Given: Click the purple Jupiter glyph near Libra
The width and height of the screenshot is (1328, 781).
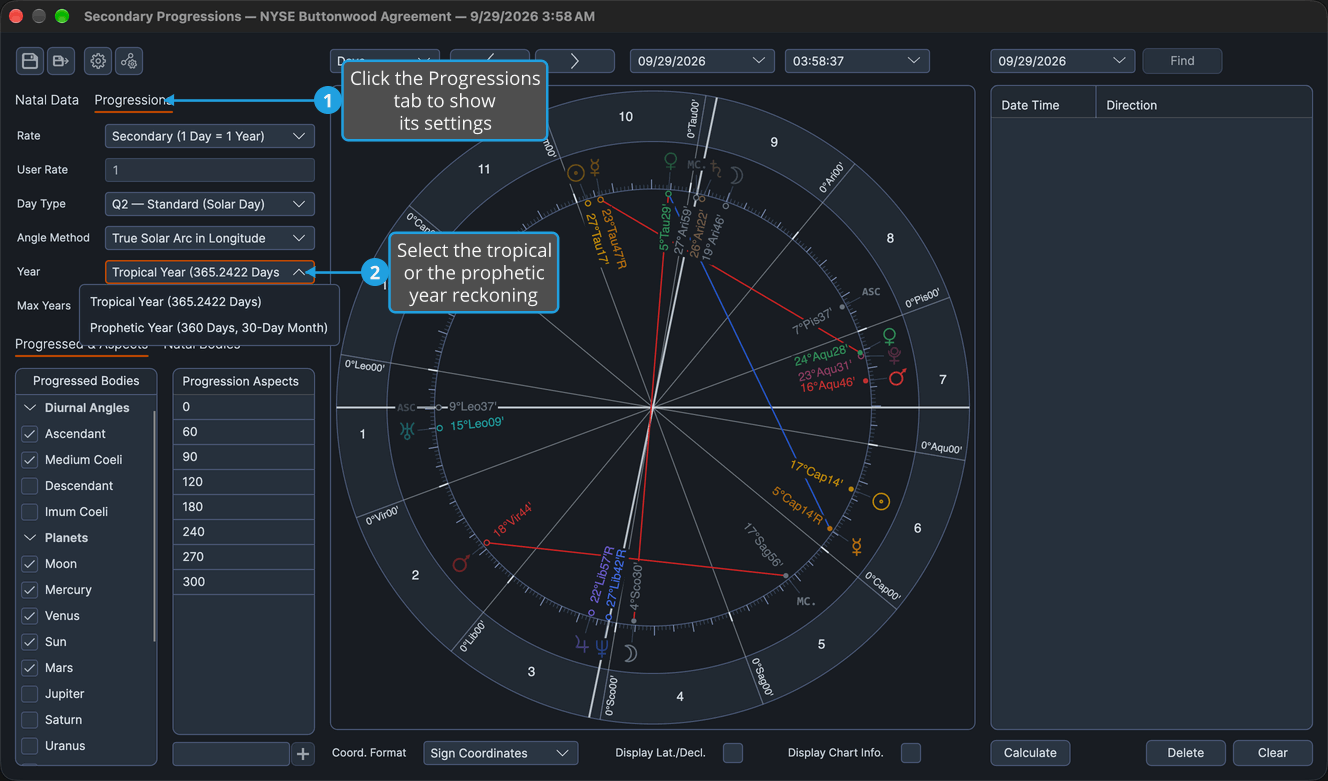Looking at the screenshot, I should click(x=582, y=646).
